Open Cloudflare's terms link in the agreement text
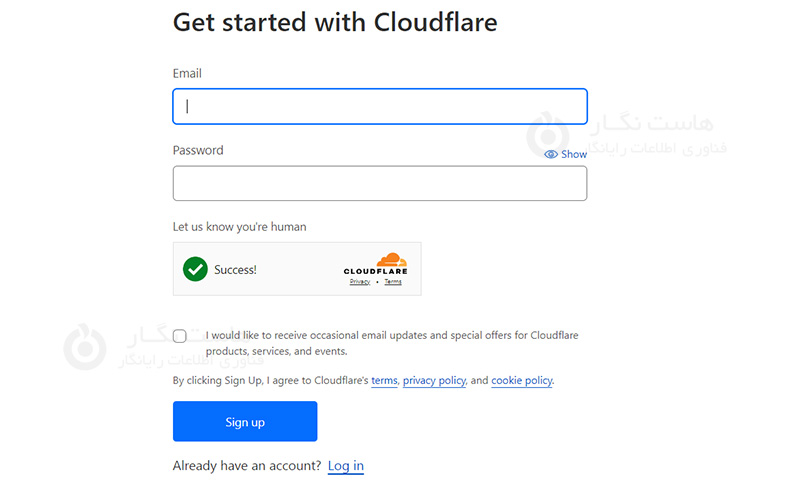The width and height of the screenshot is (790, 482). tap(384, 381)
